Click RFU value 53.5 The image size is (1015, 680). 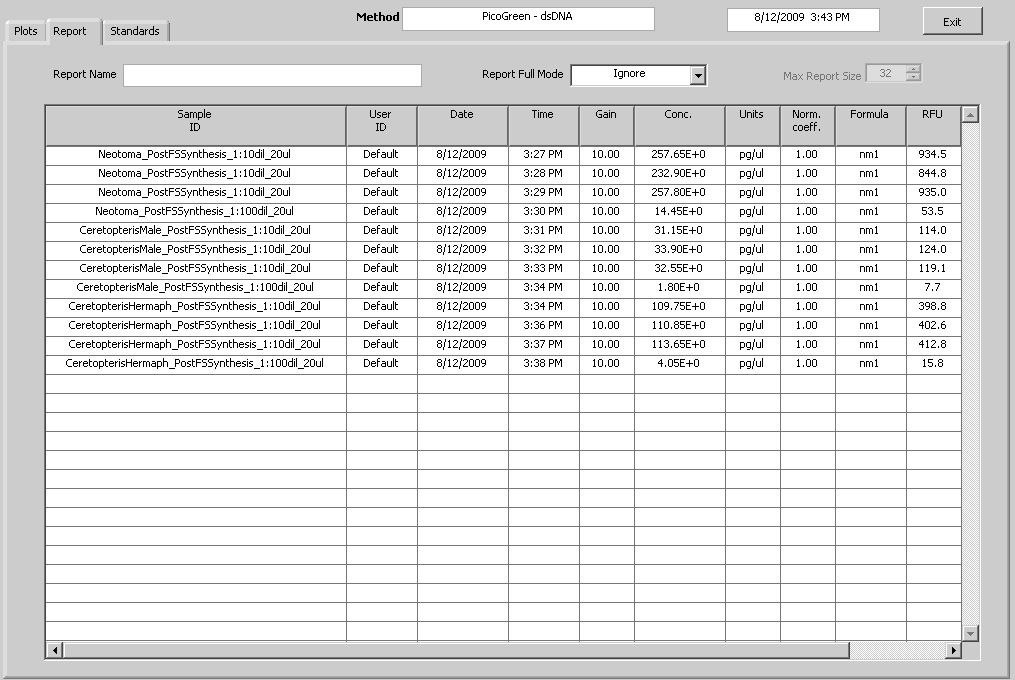click(933, 212)
